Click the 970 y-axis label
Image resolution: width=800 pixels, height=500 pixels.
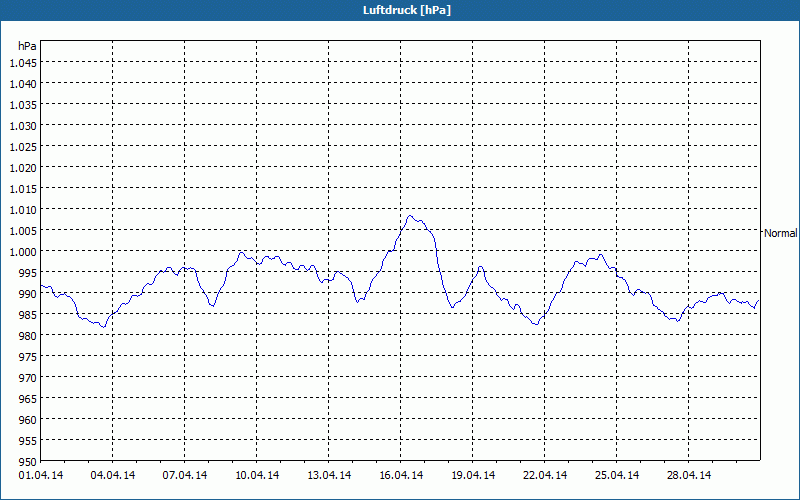coord(28,378)
